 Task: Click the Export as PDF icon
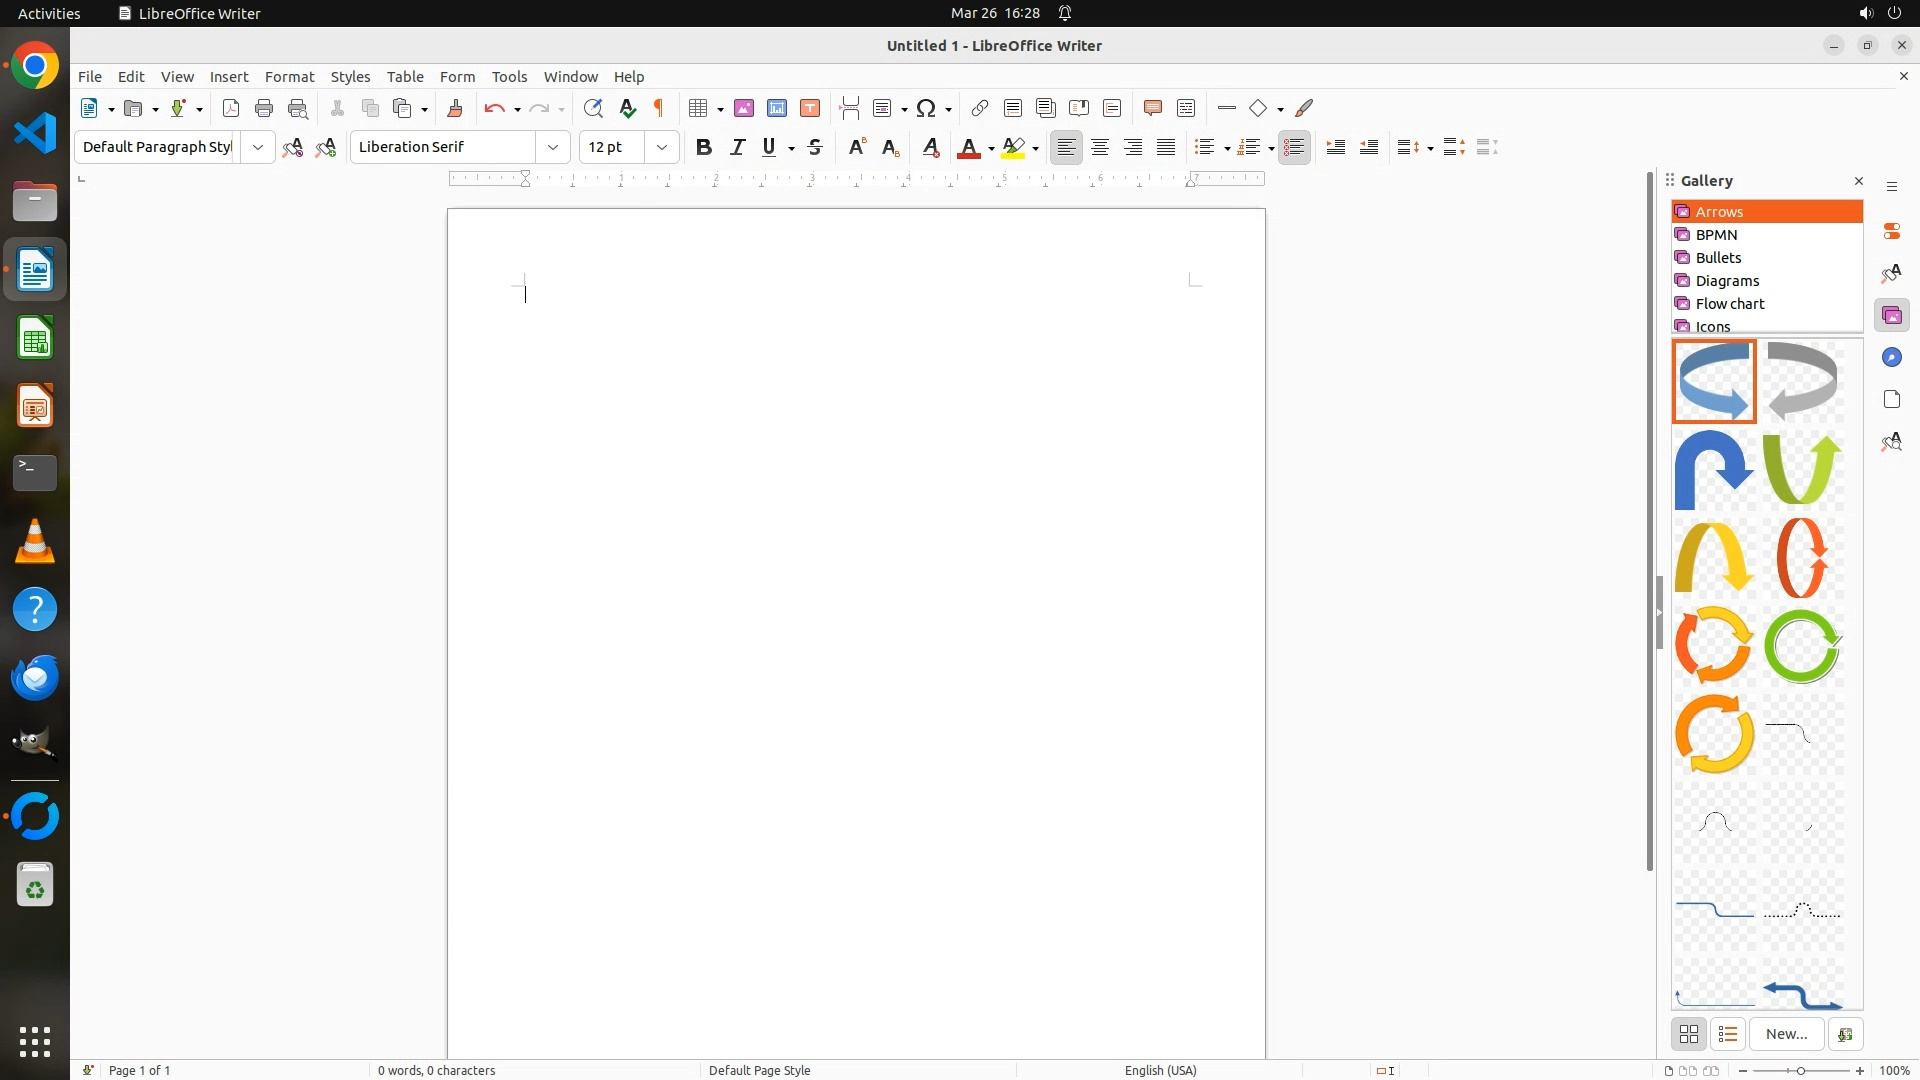click(x=231, y=109)
